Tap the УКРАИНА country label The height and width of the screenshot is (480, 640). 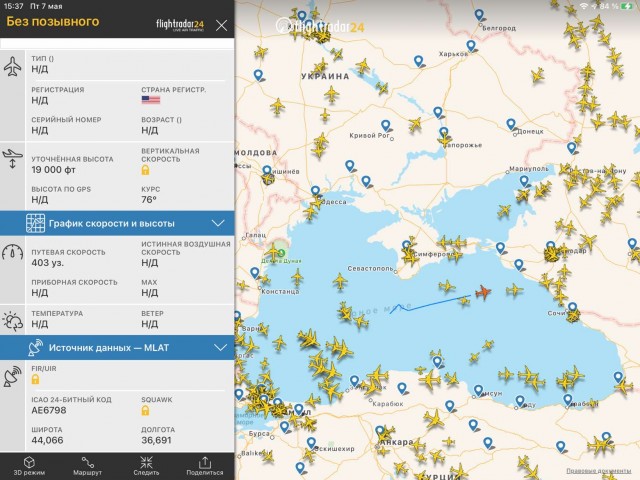coord(325,76)
